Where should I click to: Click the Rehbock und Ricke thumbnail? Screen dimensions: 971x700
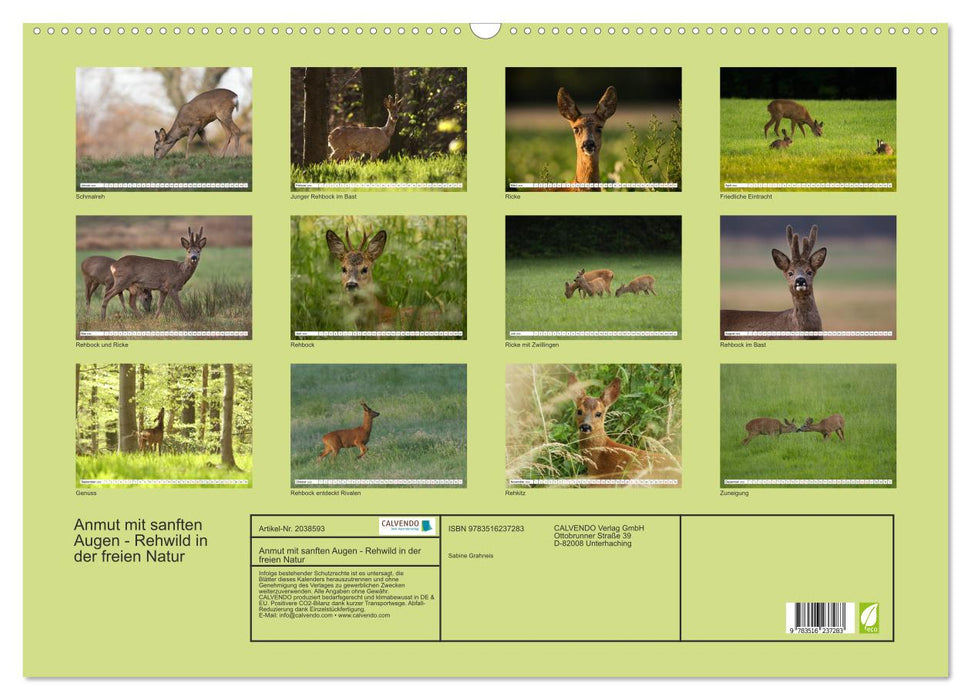tap(162, 276)
